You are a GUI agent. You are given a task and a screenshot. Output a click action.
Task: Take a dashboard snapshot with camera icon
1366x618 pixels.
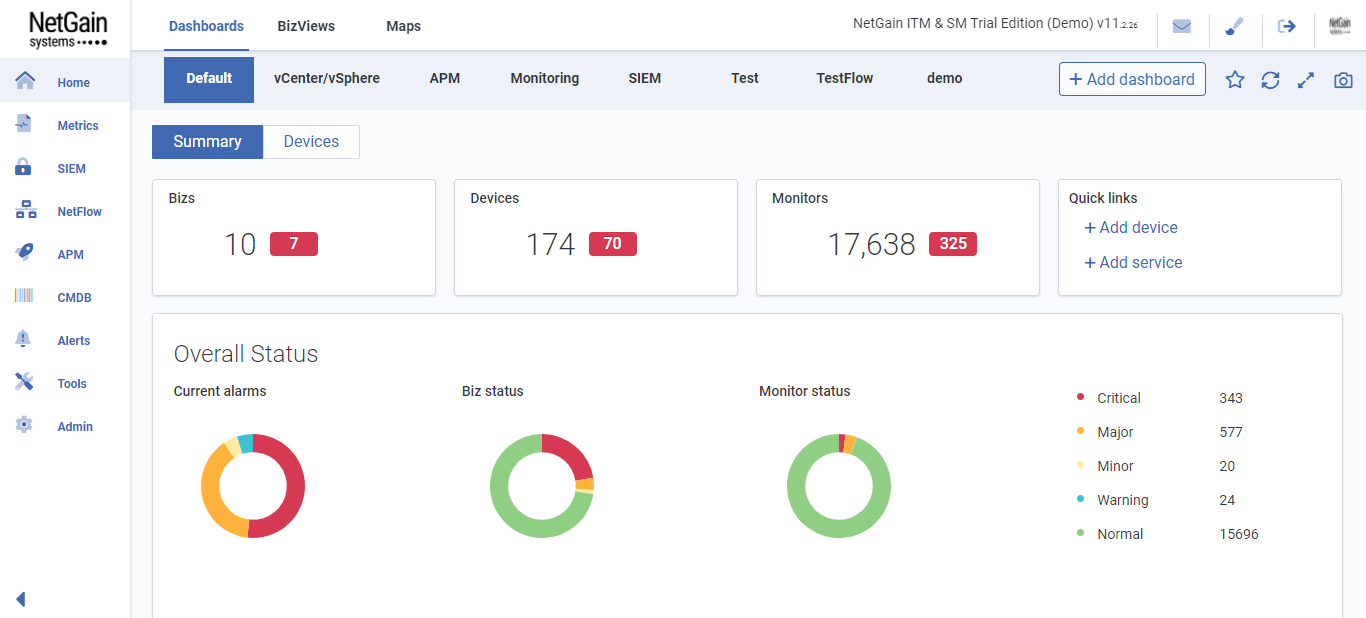1343,80
